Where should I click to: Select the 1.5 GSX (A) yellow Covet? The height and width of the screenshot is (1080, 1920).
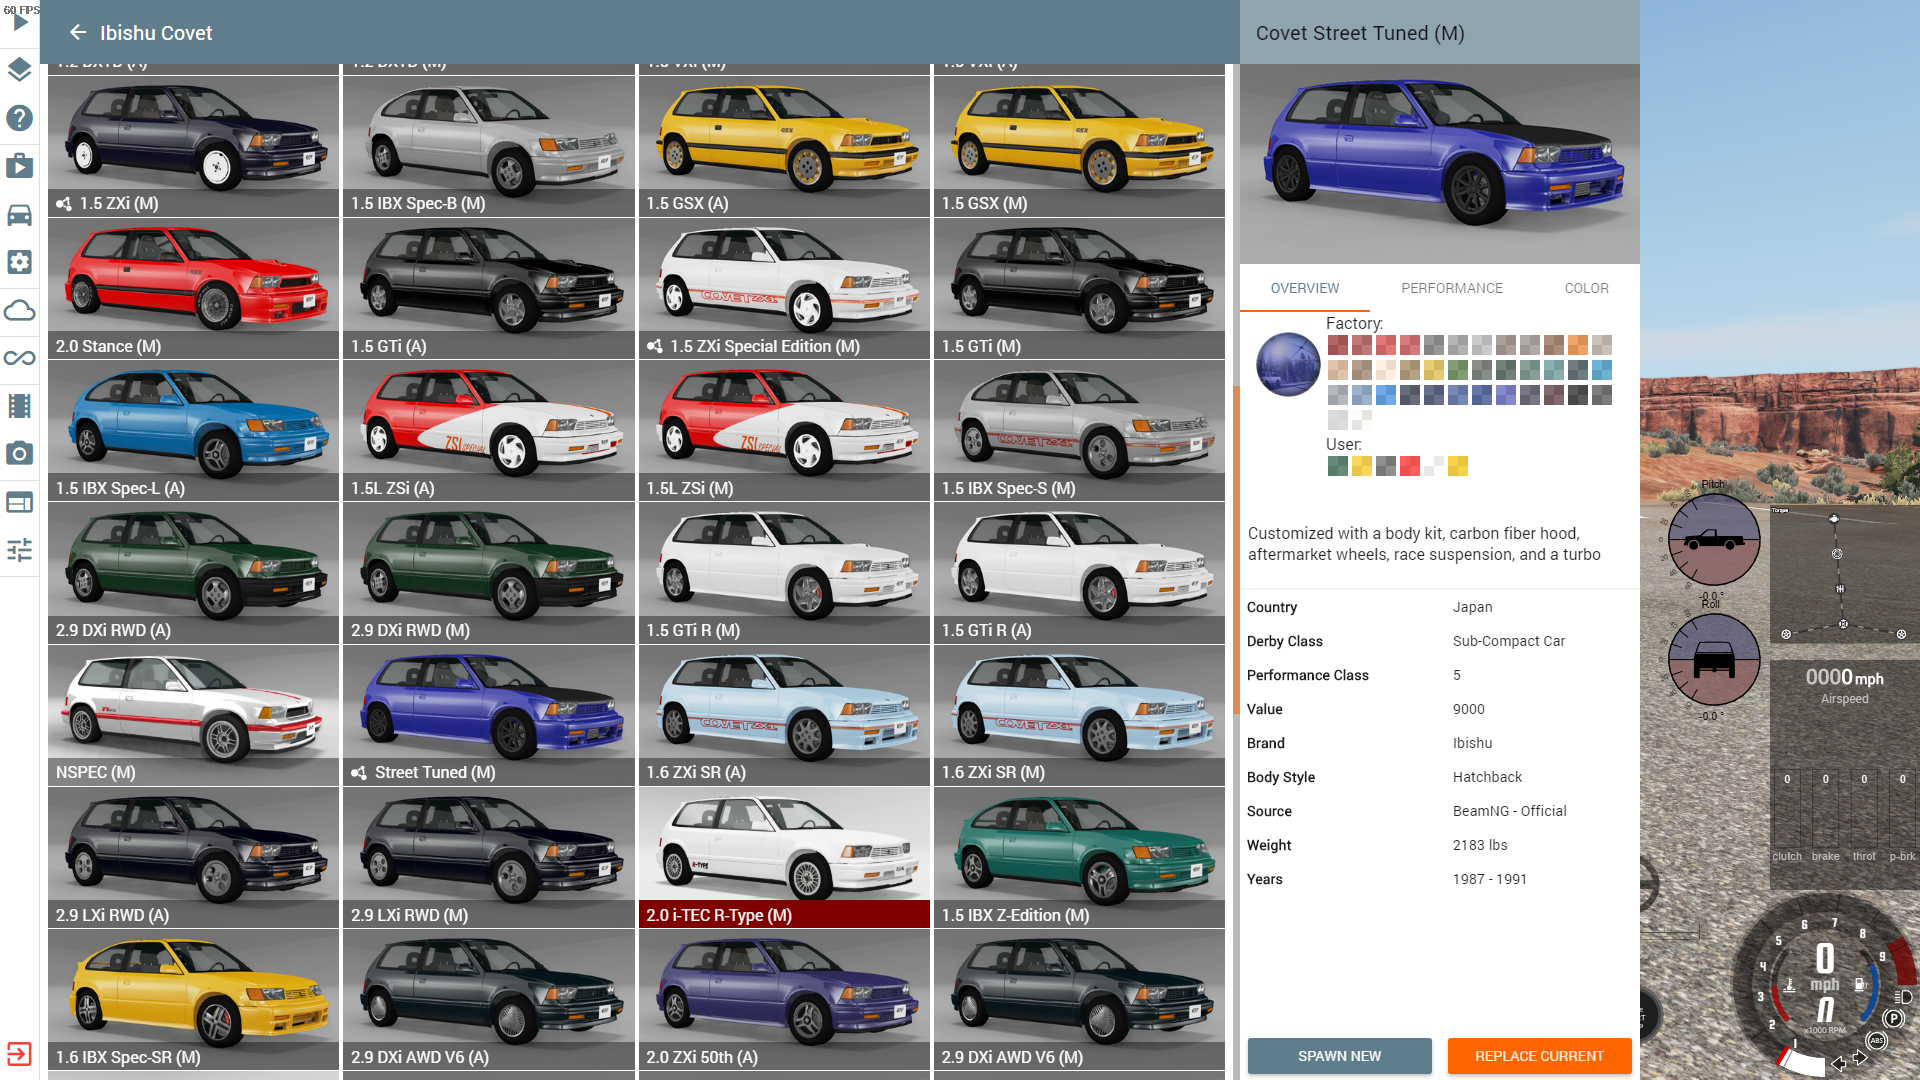tap(784, 145)
